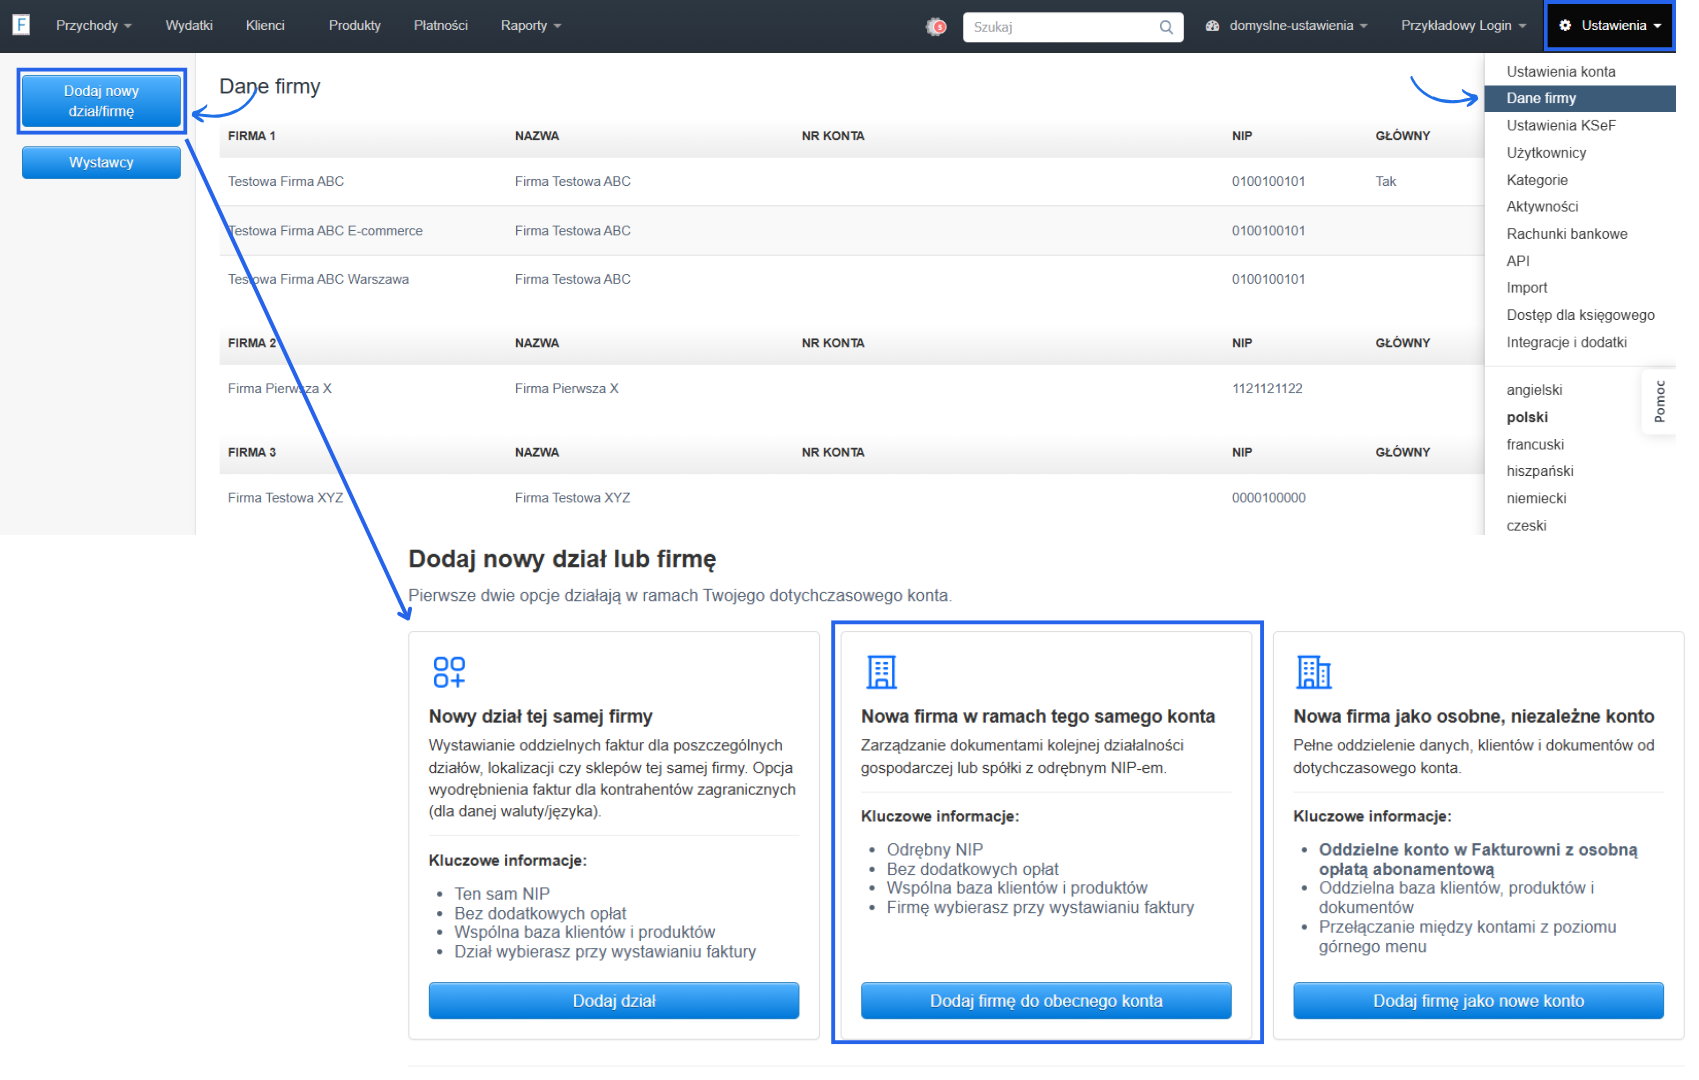Screen dimensions: 1699x1080
Task: Click the buildings icon of niezależne konto card
Action: [1313, 672]
